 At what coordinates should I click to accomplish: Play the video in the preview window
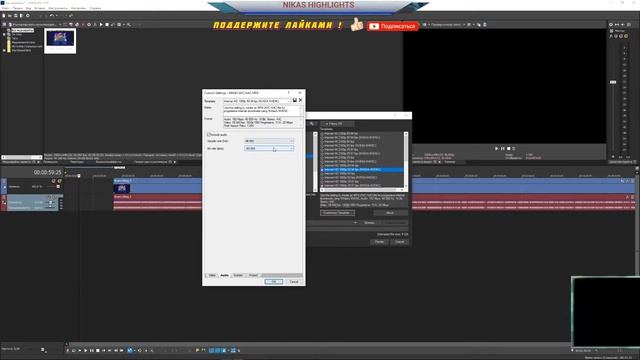pos(496,149)
